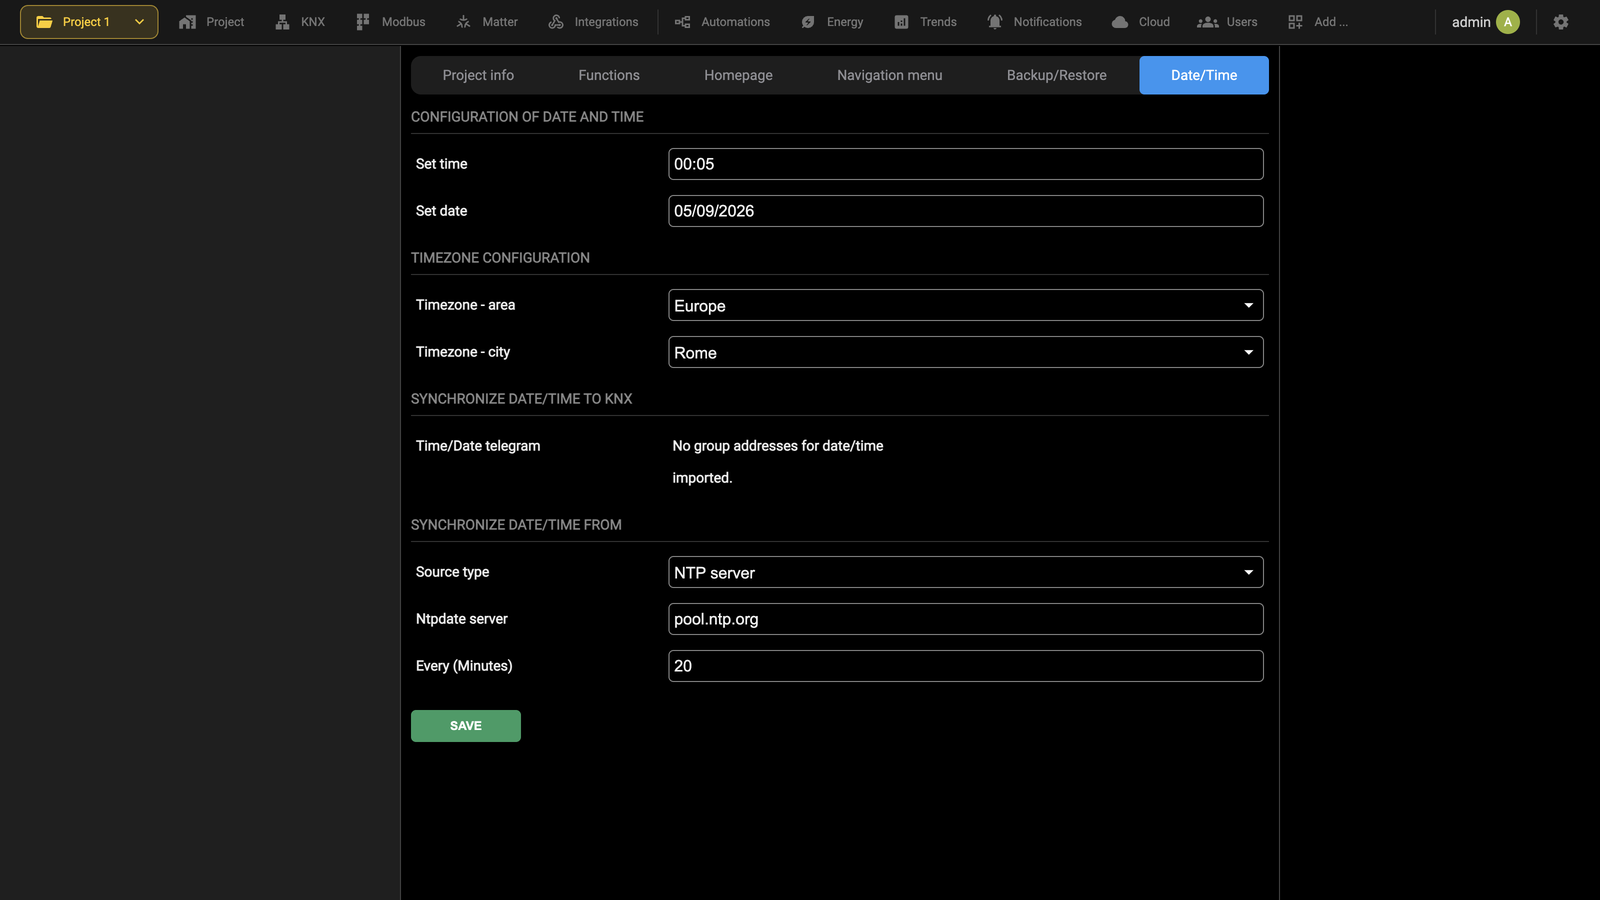Image resolution: width=1600 pixels, height=900 pixels.
Task: Open the Matter section icon
Action: [x=463, y=22]
